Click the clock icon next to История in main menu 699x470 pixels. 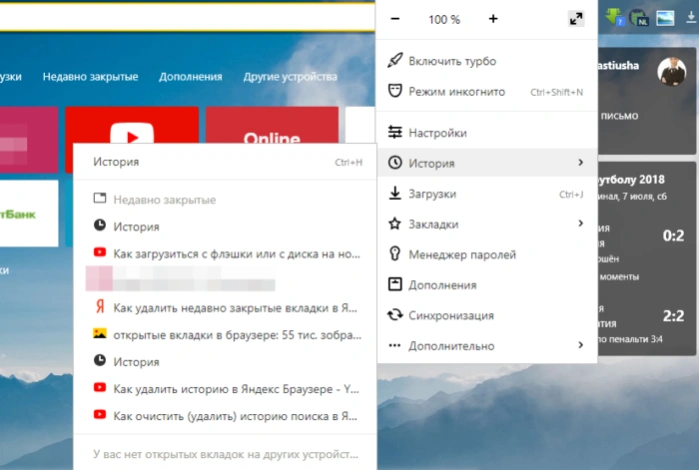(395, 163)
